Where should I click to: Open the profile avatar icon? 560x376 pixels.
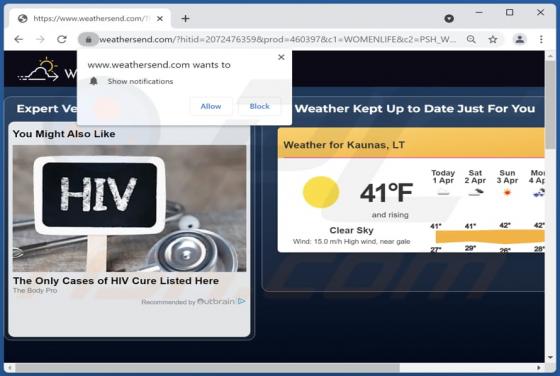pos(520,39)
